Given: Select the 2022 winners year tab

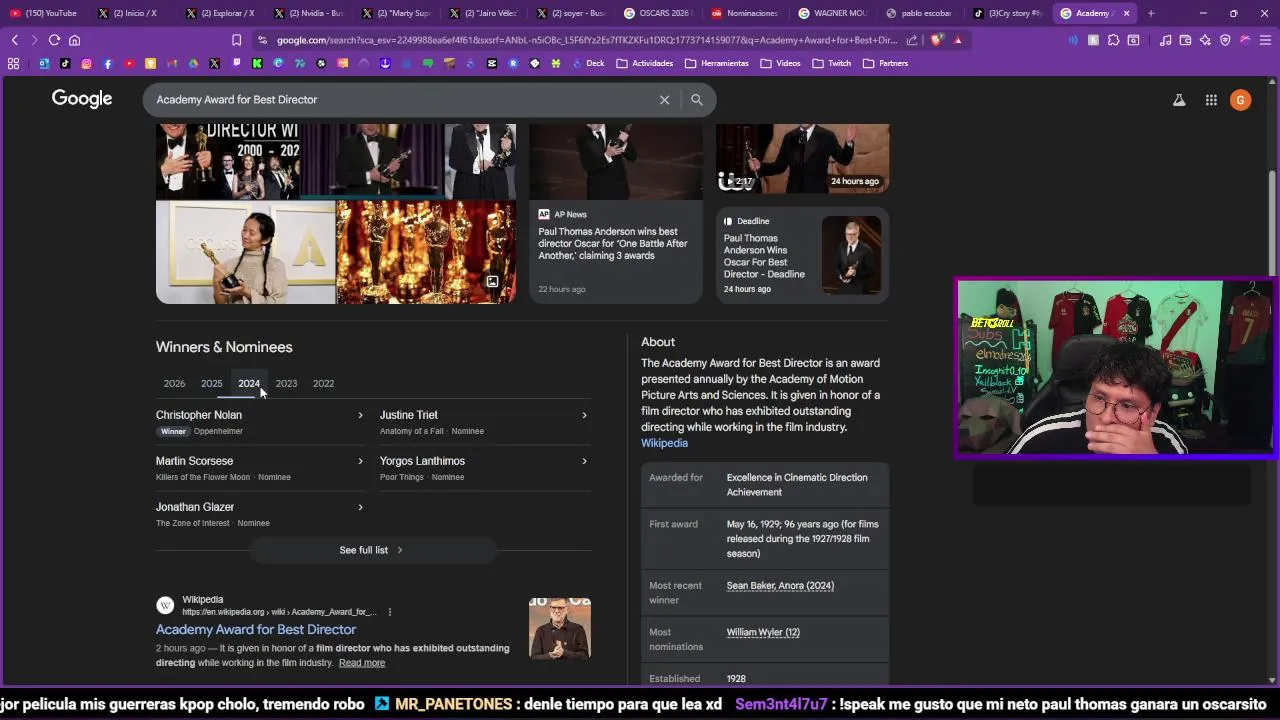Looking at the screenshot, I should tap(323, 383).
